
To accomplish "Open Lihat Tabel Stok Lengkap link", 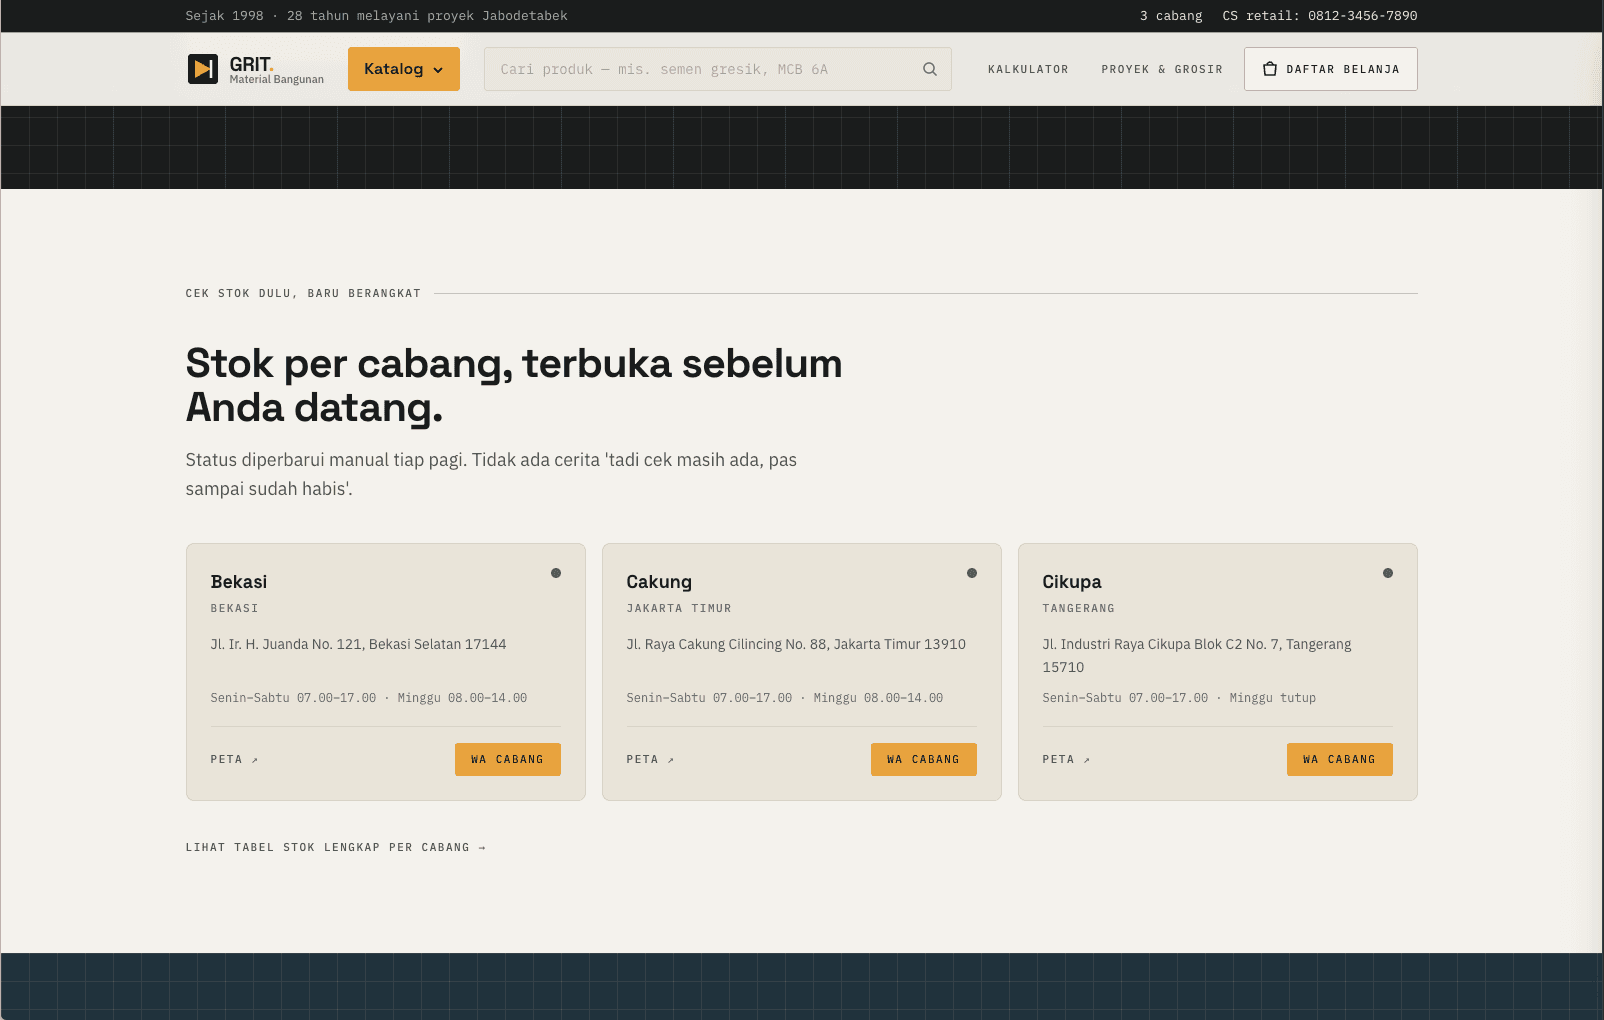I will click(336, 847).
